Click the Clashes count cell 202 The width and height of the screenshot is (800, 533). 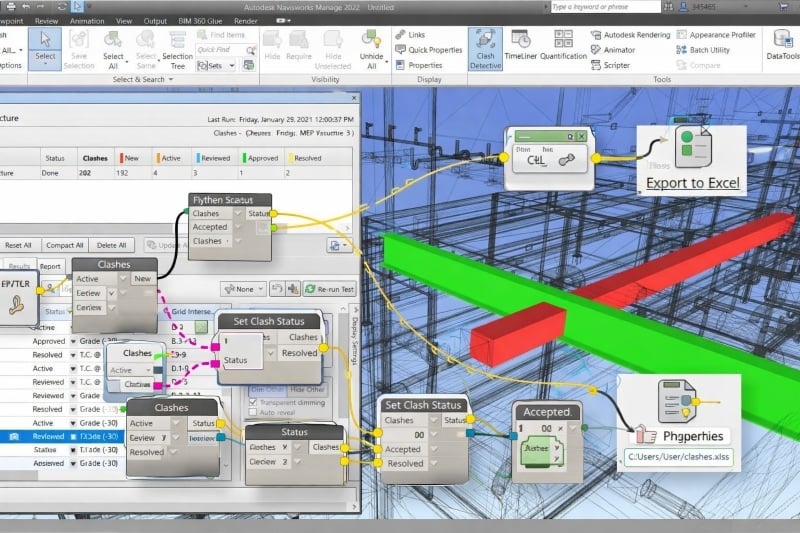point(85,173)
